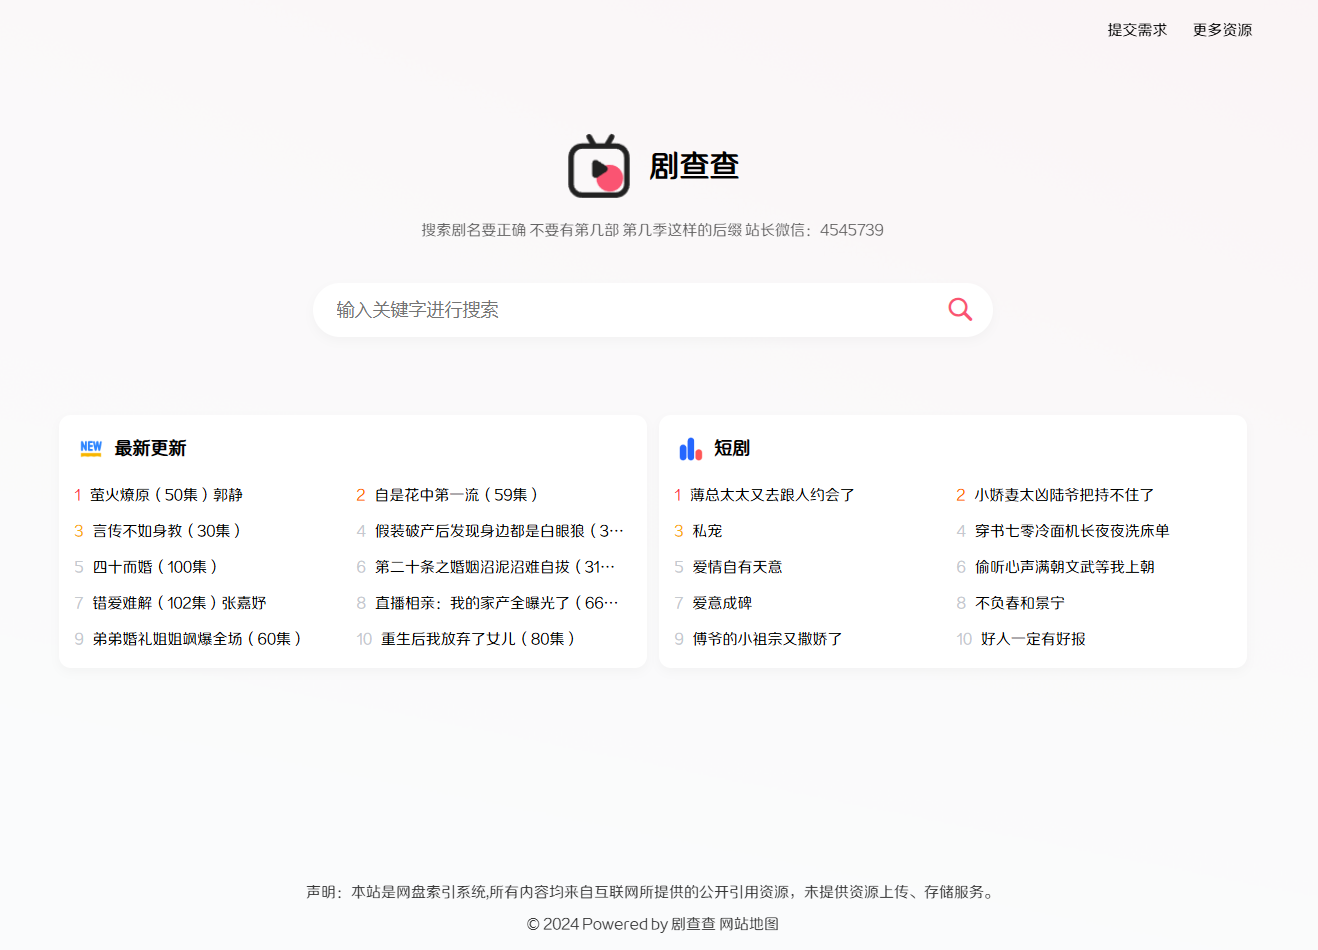Viewport: 1318px width, 950px height.
Task: Open short drama 偷听心声满朝文武等我上朝
Action: coord(1065,567)
